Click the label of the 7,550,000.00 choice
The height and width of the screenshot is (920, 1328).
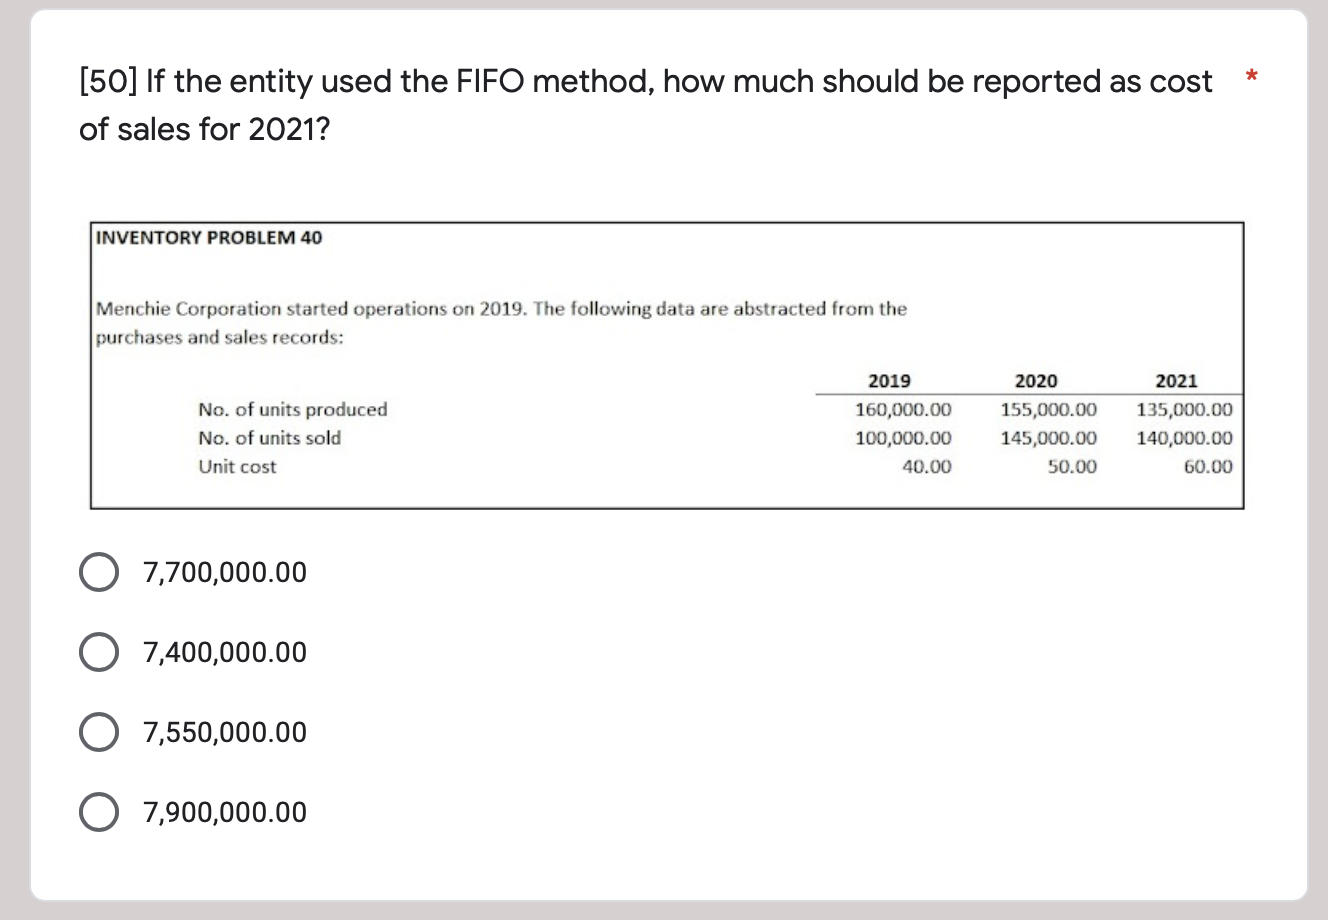224,732
